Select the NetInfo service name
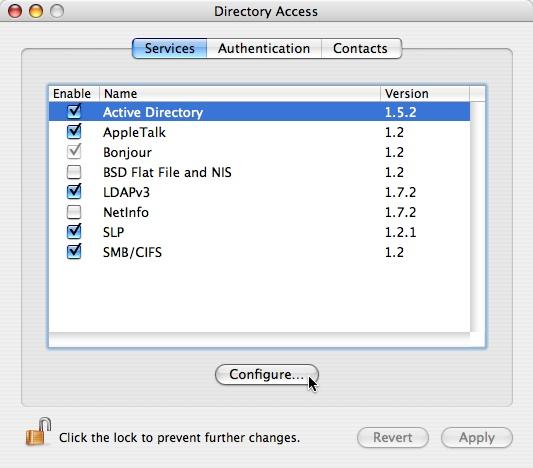This screenshot has height=468, width=533. [x=126, y=212]
